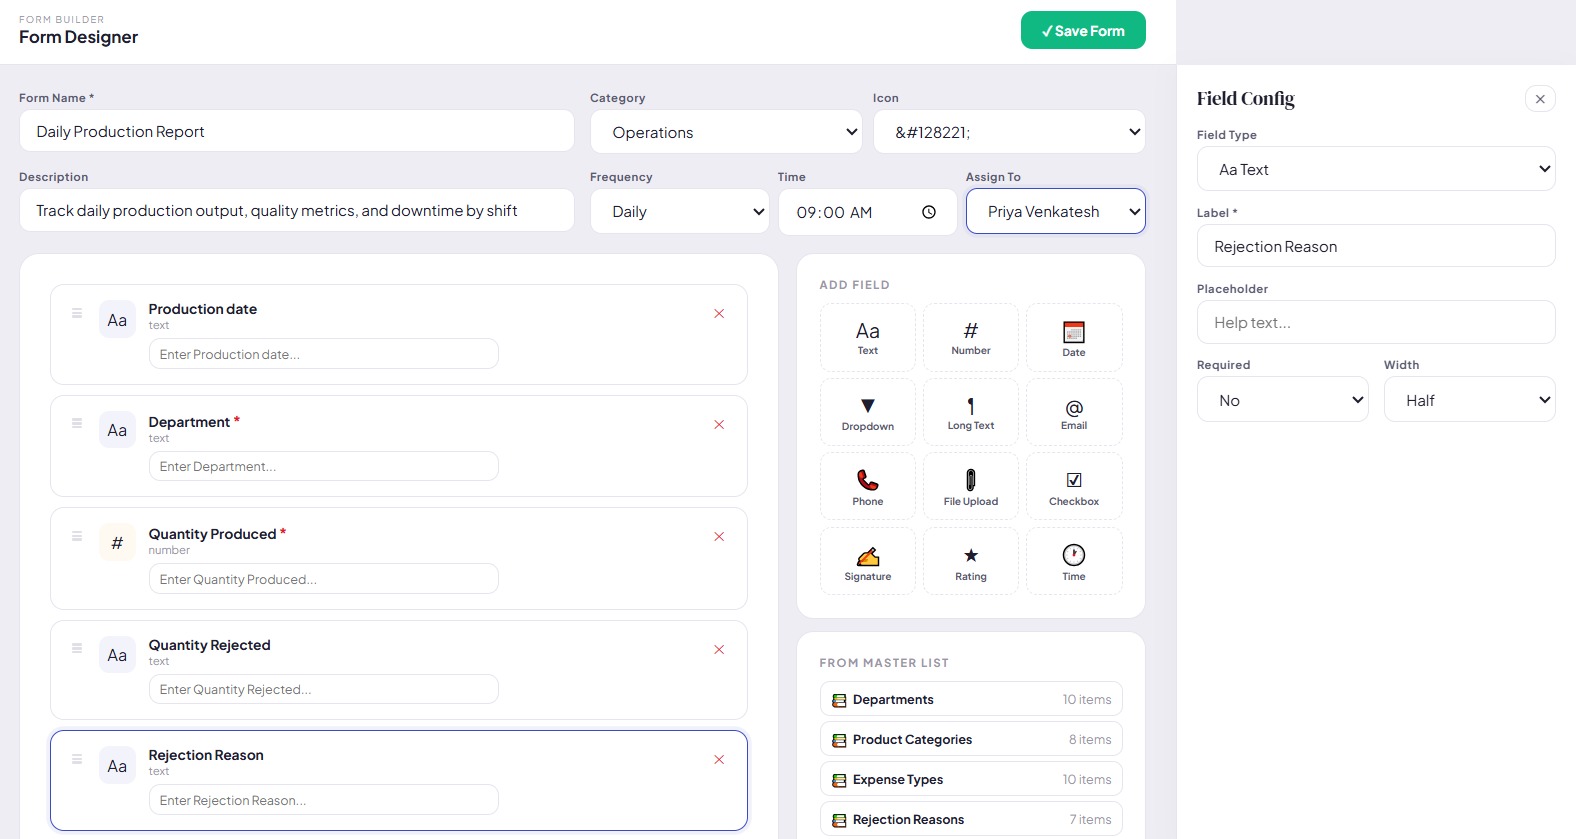
Task: Select the Product Categories master list
Action: 971,739
